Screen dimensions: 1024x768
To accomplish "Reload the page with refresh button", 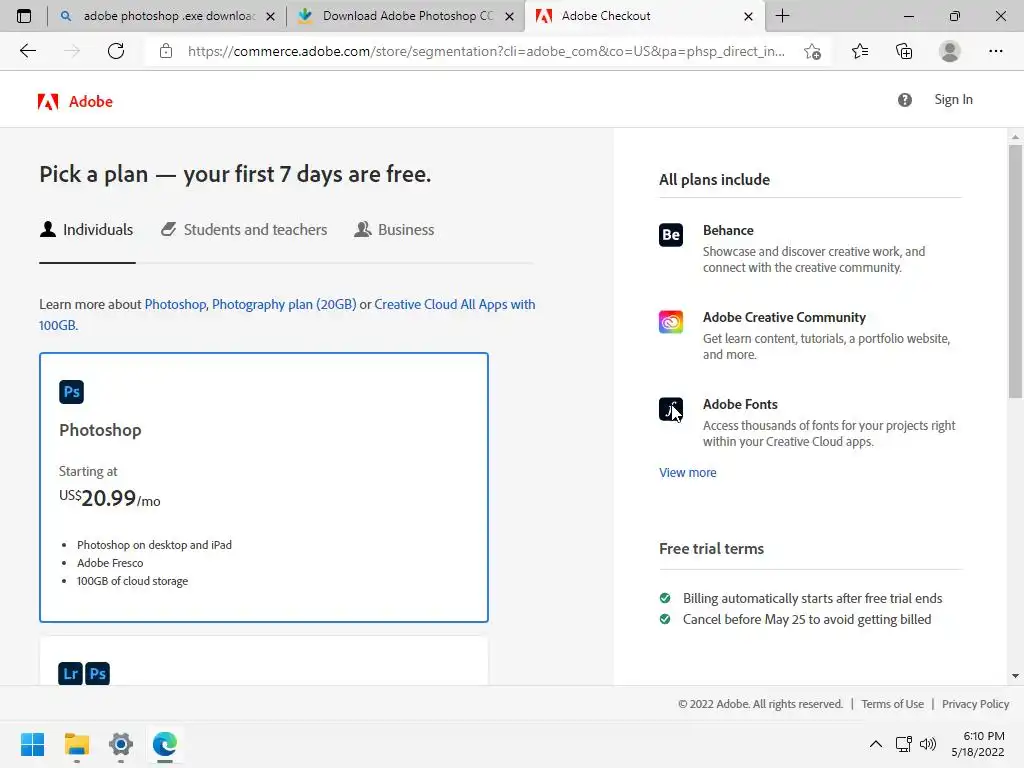I will click(116, 51).
